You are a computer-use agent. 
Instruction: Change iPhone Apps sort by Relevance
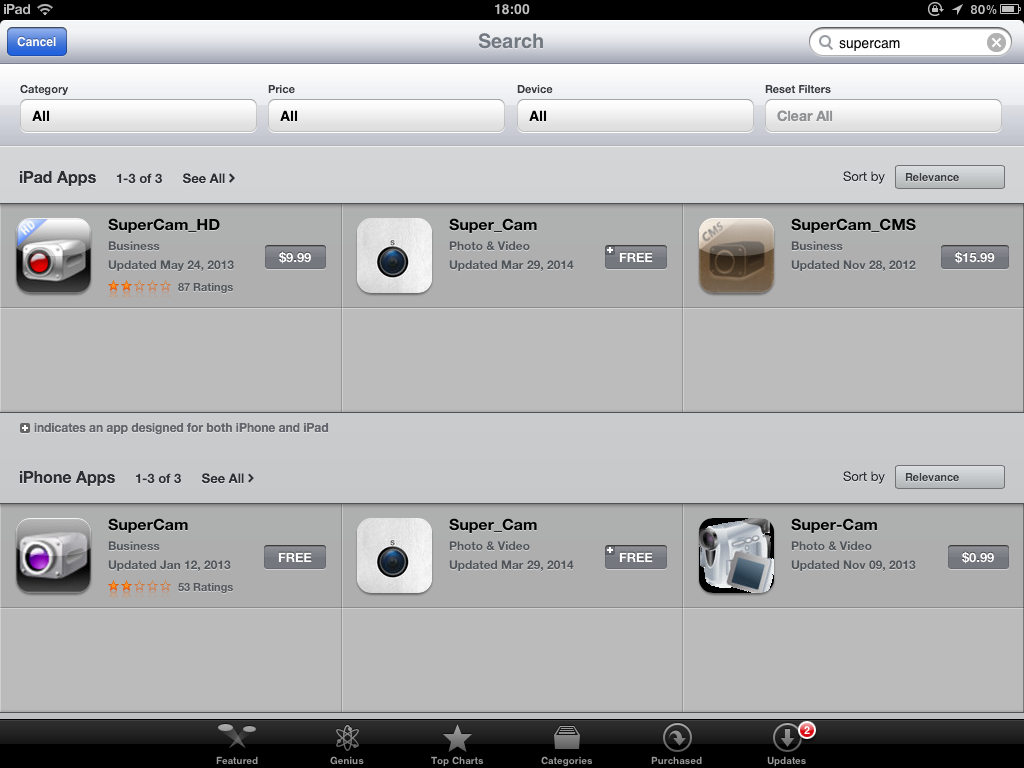[x=950, y=477]
